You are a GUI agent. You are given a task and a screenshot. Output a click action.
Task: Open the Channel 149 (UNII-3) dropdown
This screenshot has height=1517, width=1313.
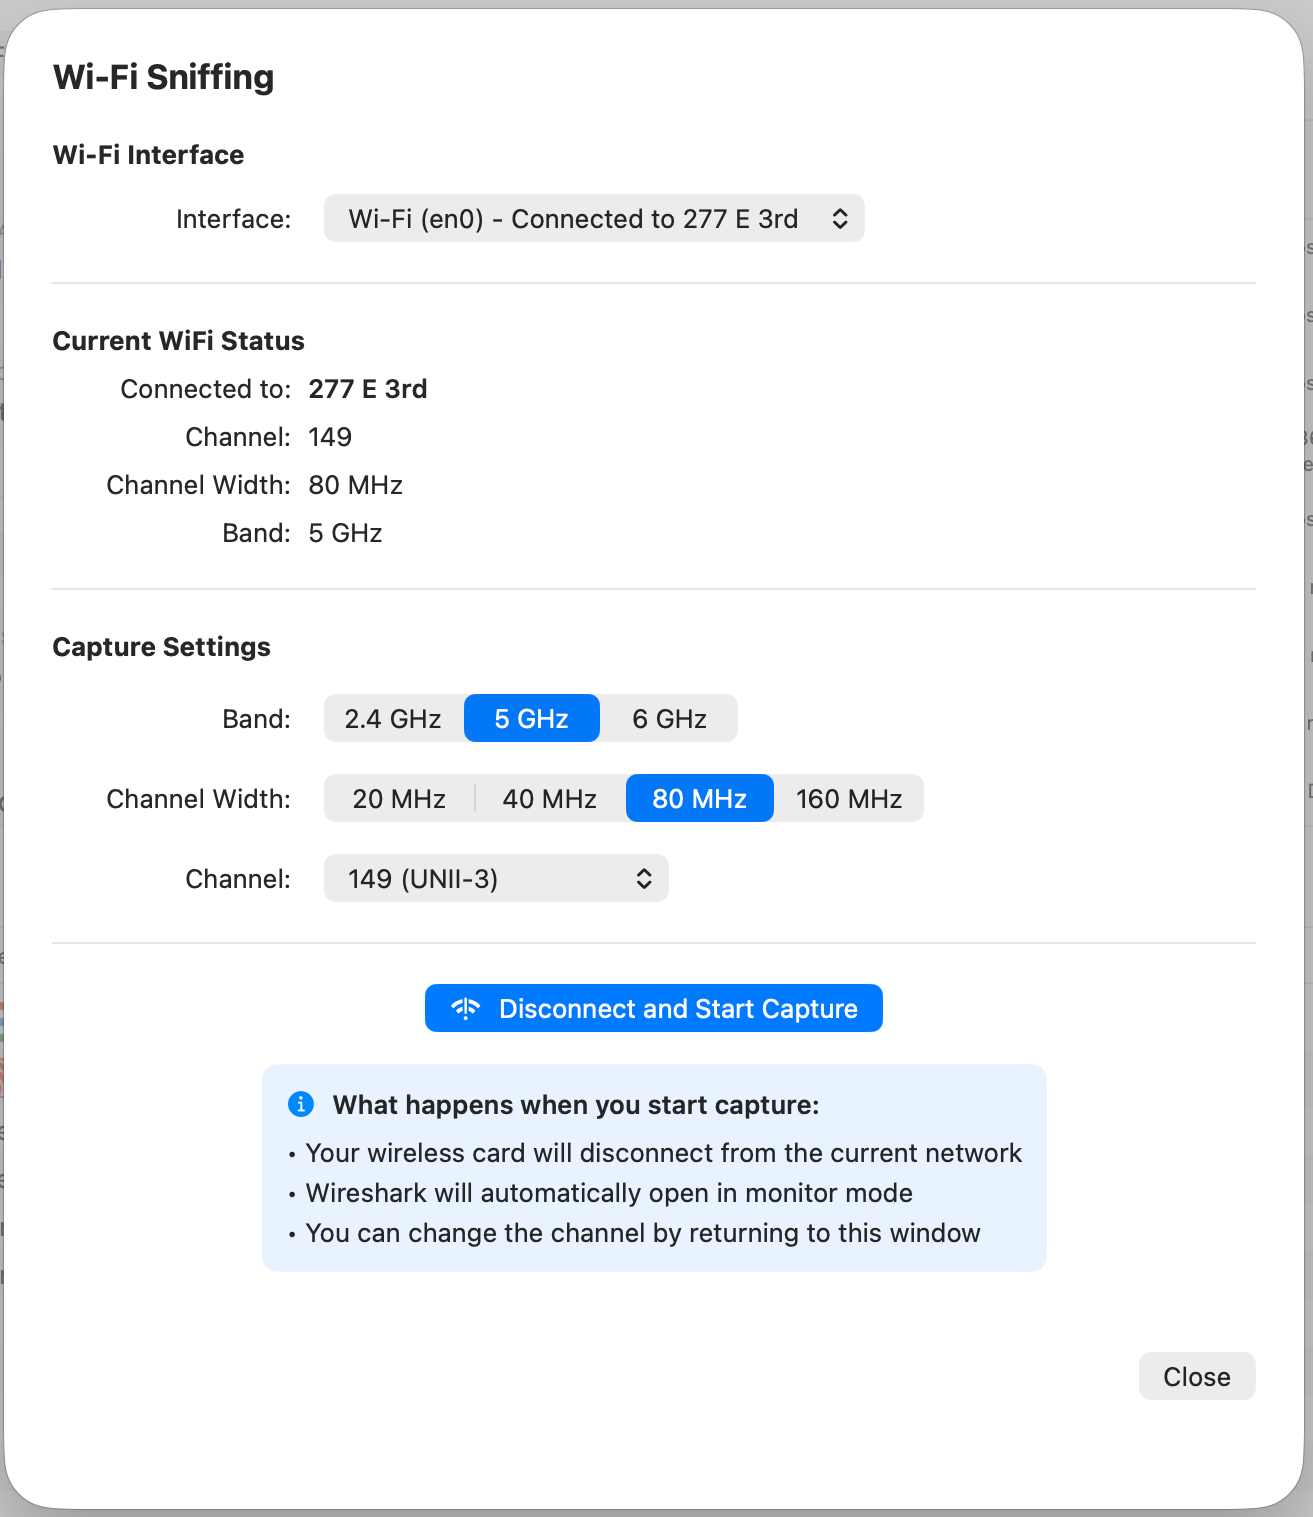(496, 878)
